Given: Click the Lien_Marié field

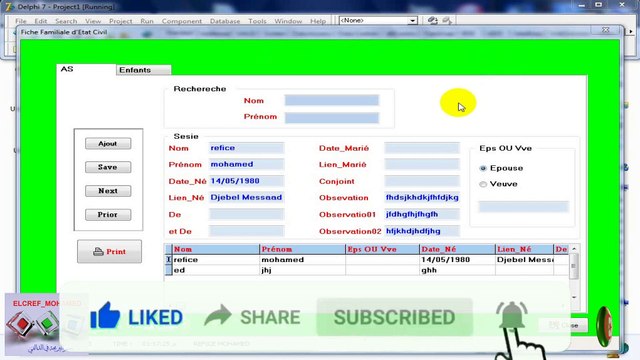Looking at the screenshot, I should click(x=422, y=164).
